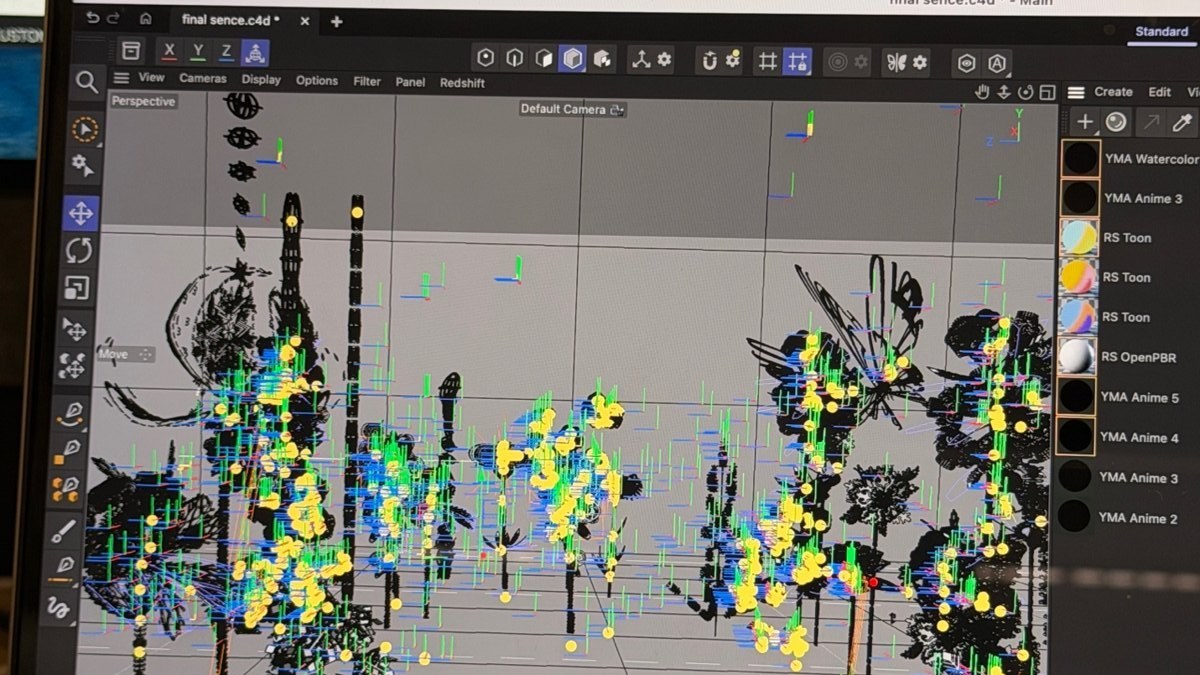Toggle the Z axis lock
The width and height of the screenshot is (1200, 675).
tap(227, 52)
